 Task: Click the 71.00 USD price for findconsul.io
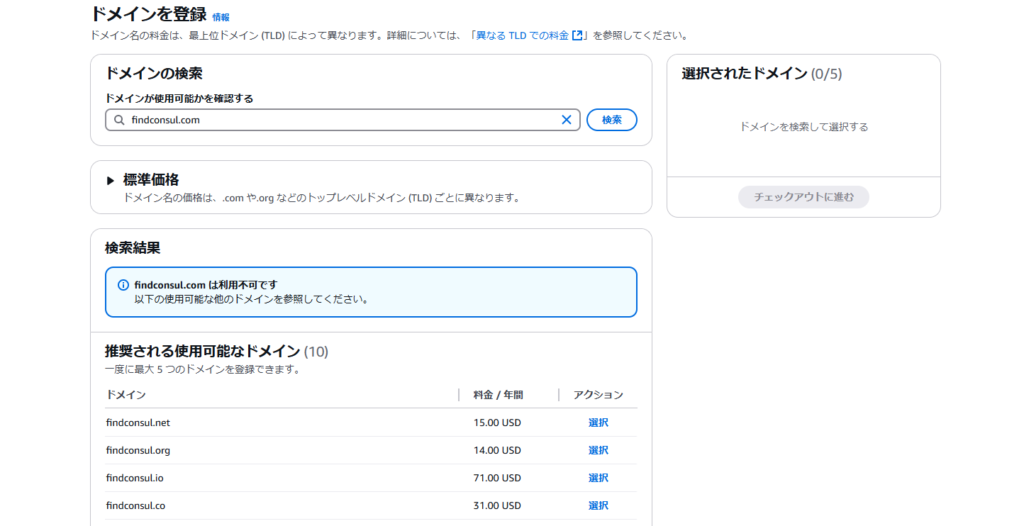pos(497,478)
